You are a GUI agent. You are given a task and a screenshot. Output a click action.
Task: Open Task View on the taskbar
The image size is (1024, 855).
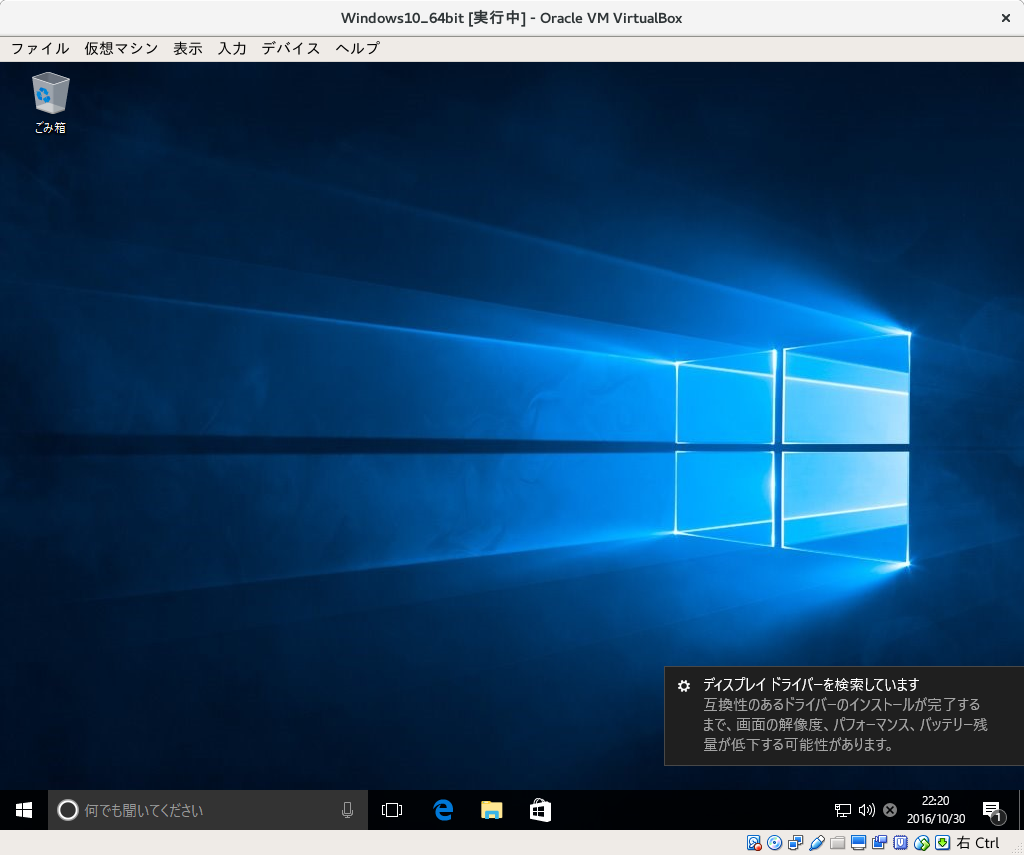(x=392, y=810)
